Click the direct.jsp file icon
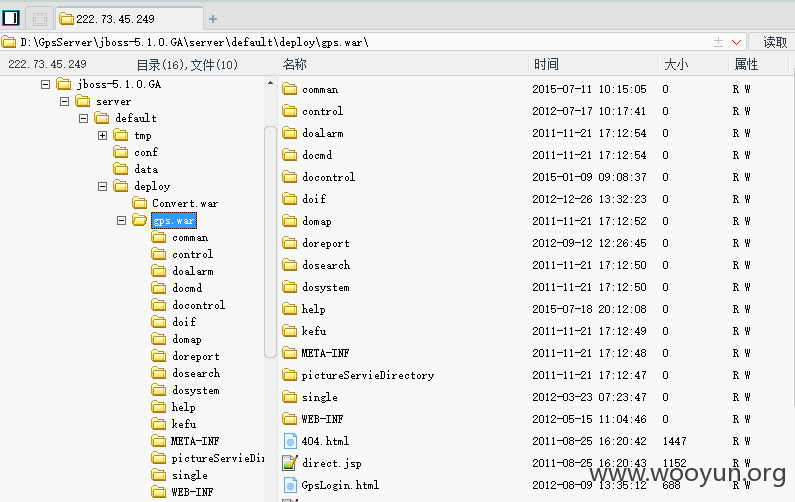Screen dimensions: 795x502 pos(290,463)
